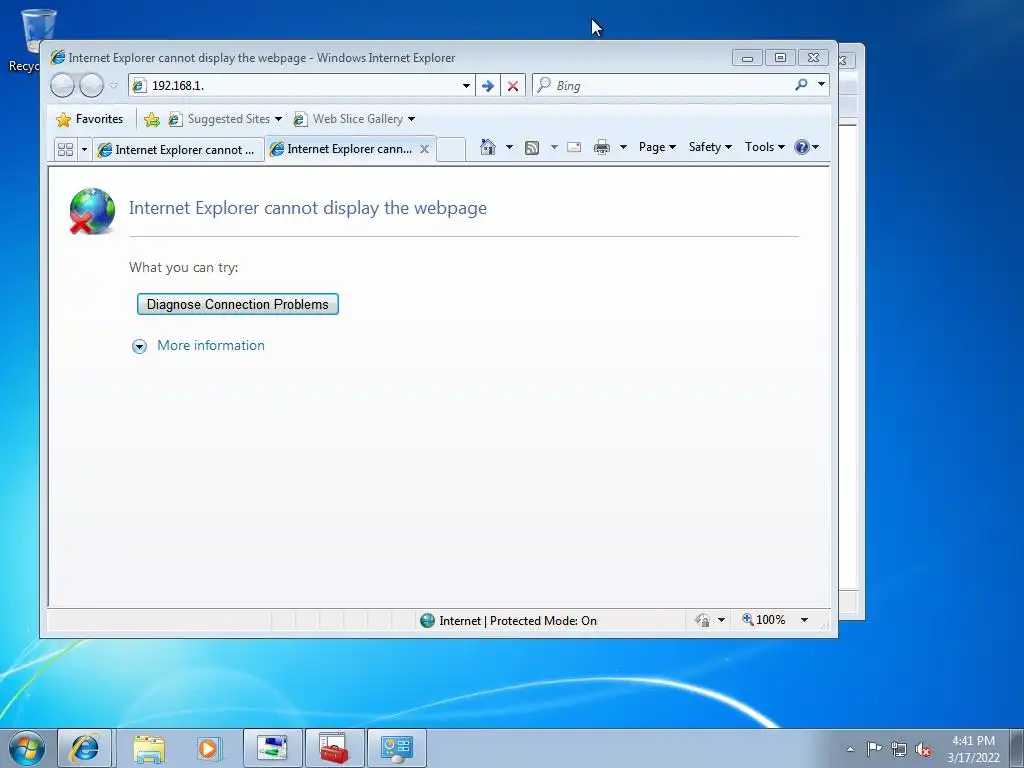Image resolution: width=1024 pixels, height=768 pixels.
Task: Open the Safety menu
Action: click(x=710, y=147)
